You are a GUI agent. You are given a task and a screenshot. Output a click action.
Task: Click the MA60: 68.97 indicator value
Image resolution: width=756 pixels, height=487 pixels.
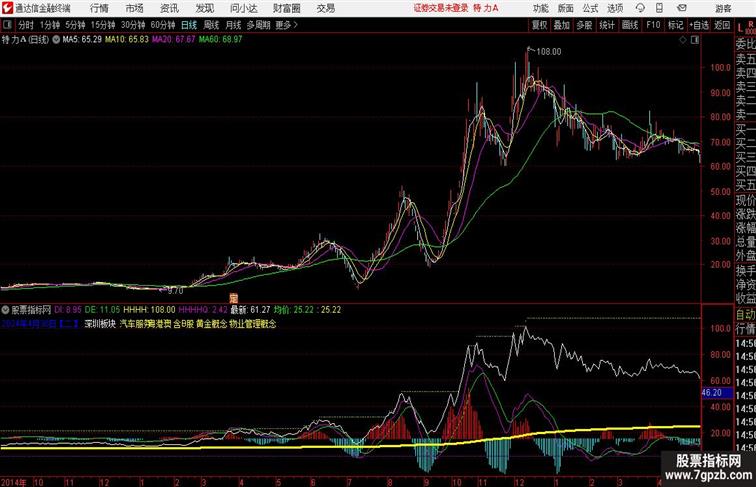click(x=220, y=40)
